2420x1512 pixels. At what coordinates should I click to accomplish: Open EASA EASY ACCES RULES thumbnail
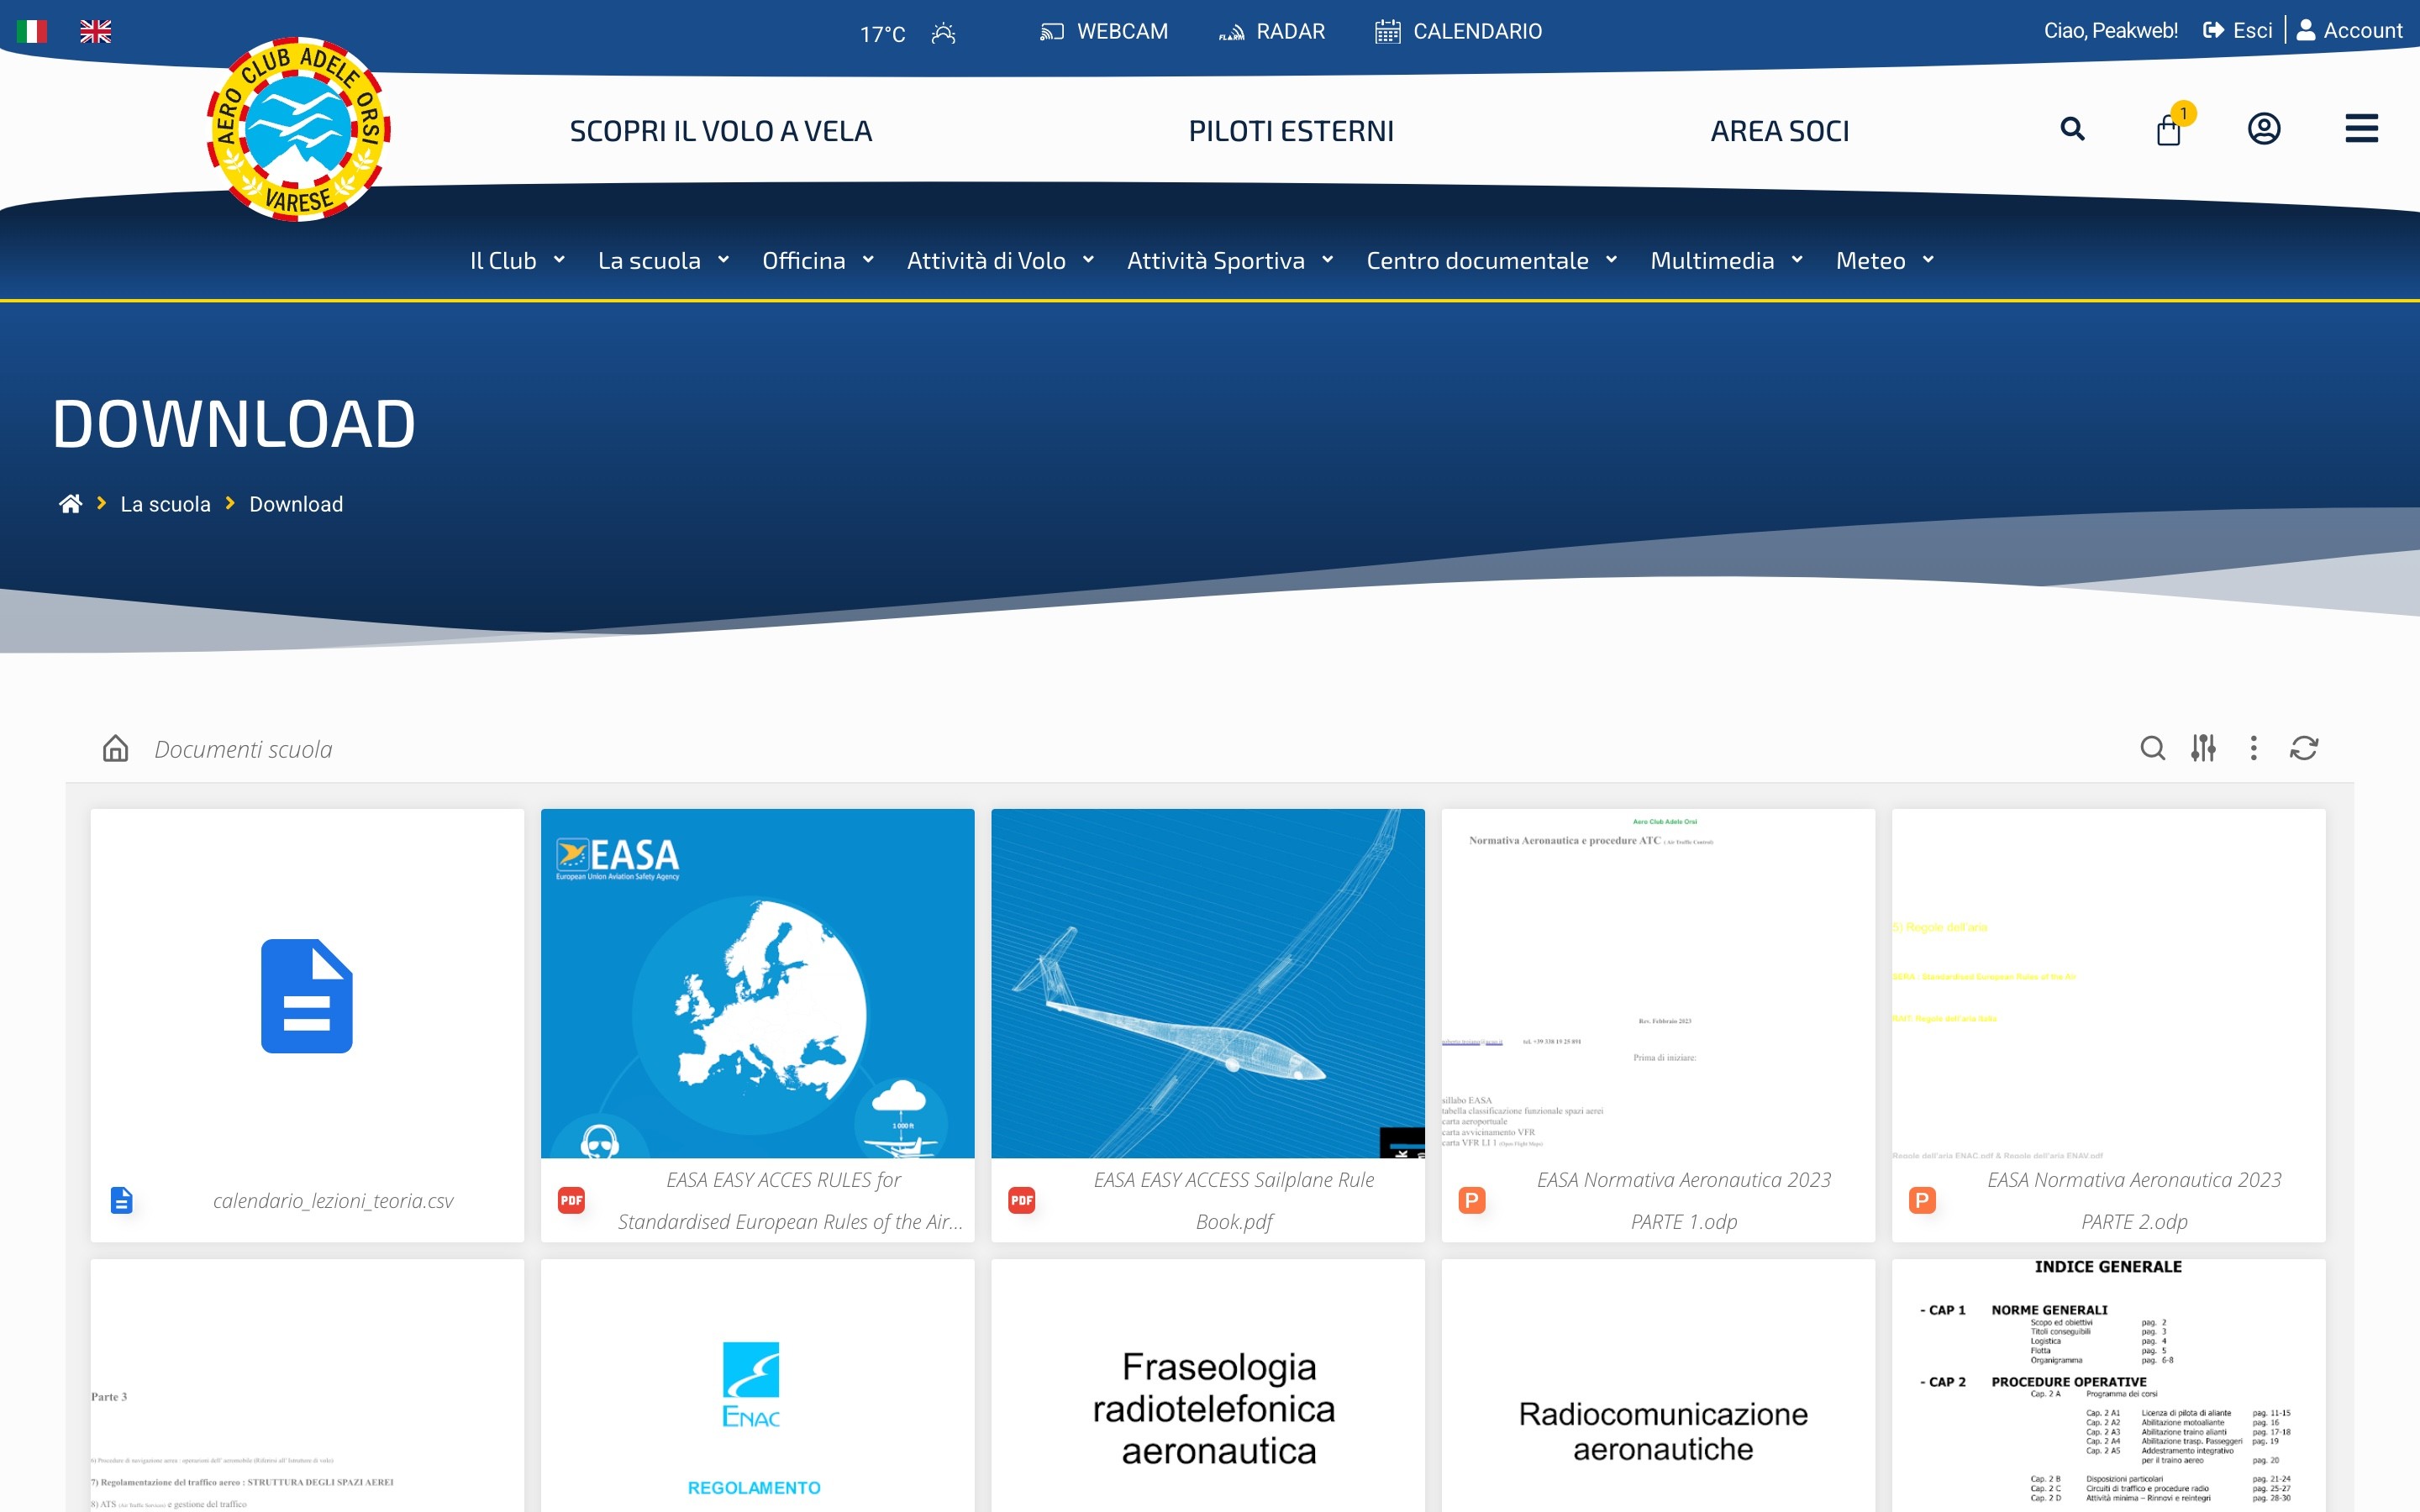point(758,983)
